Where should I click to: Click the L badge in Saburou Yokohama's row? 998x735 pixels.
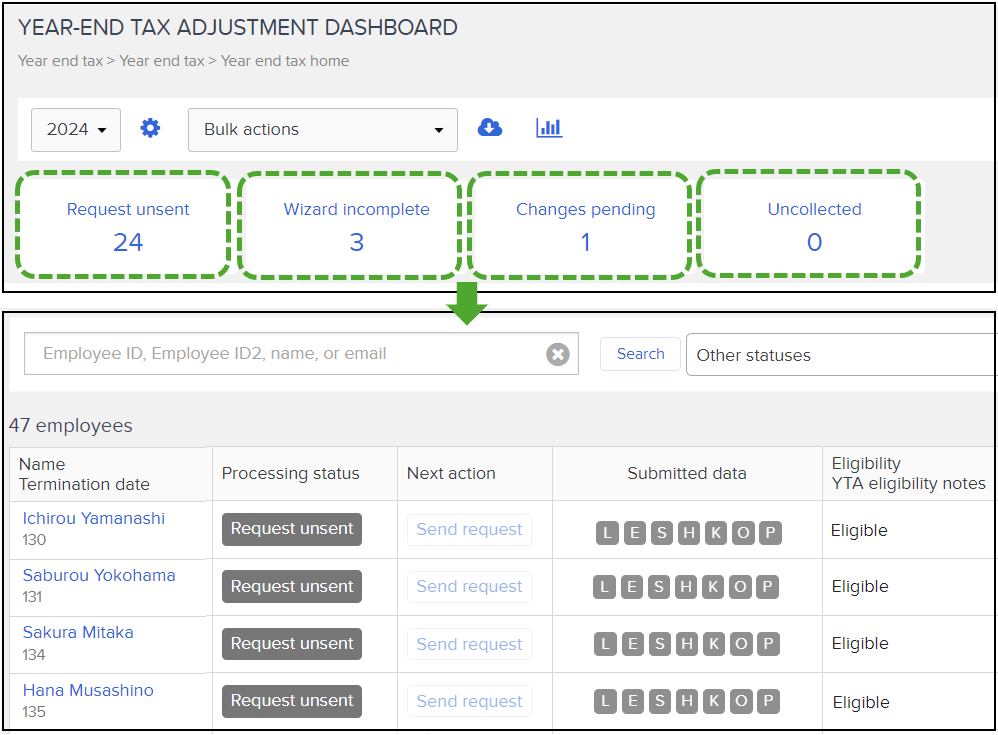pos(605,587)
